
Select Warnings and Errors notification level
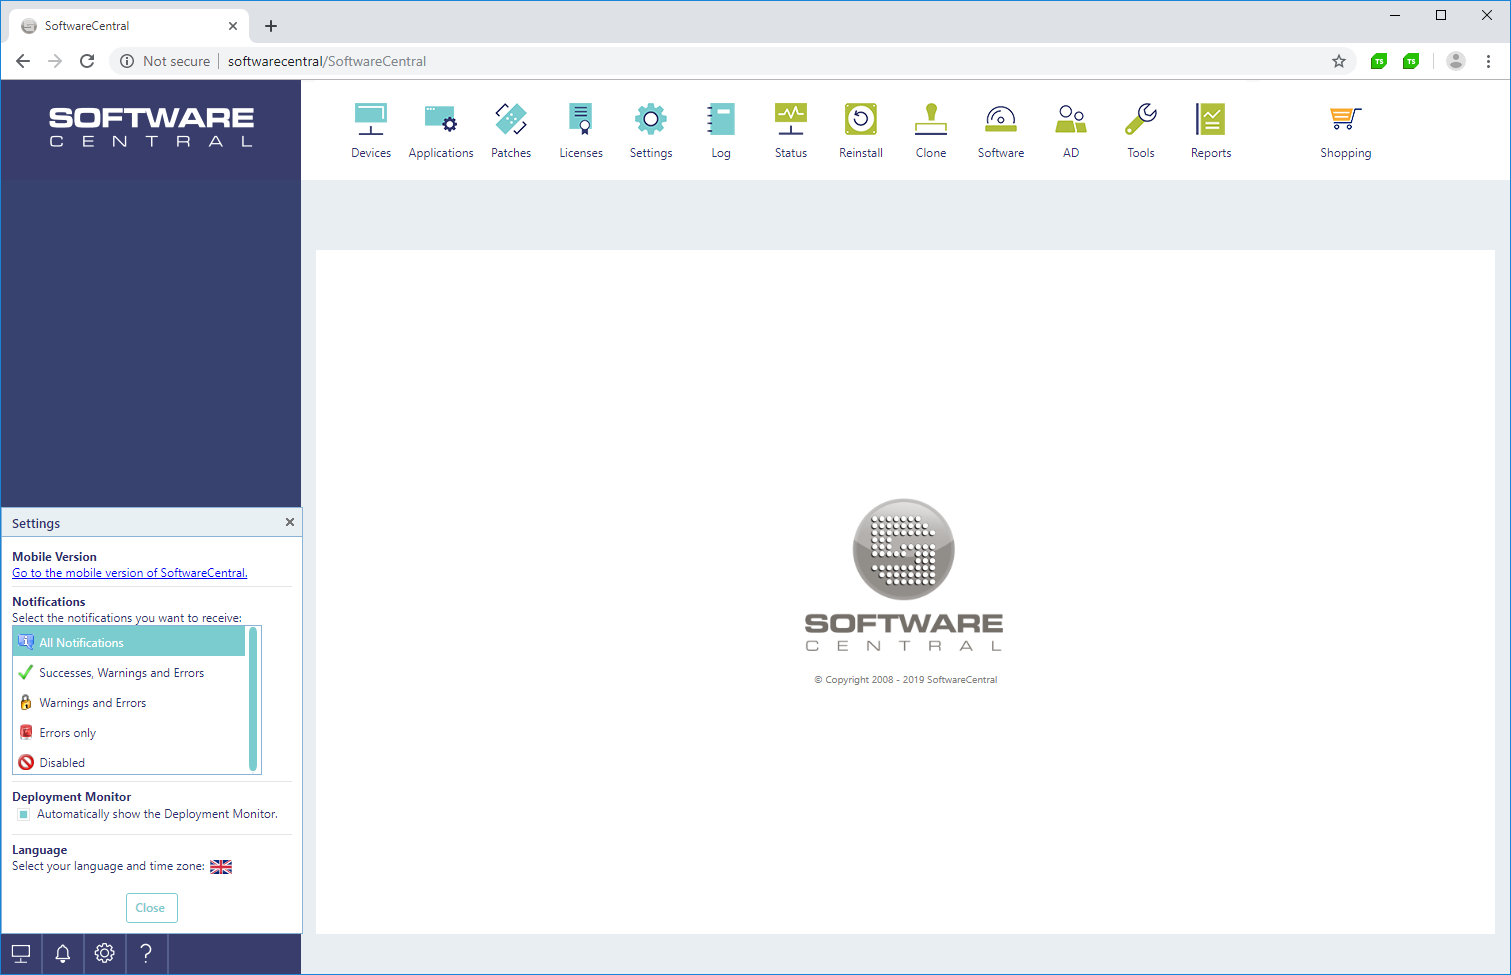tap(92, 703)
